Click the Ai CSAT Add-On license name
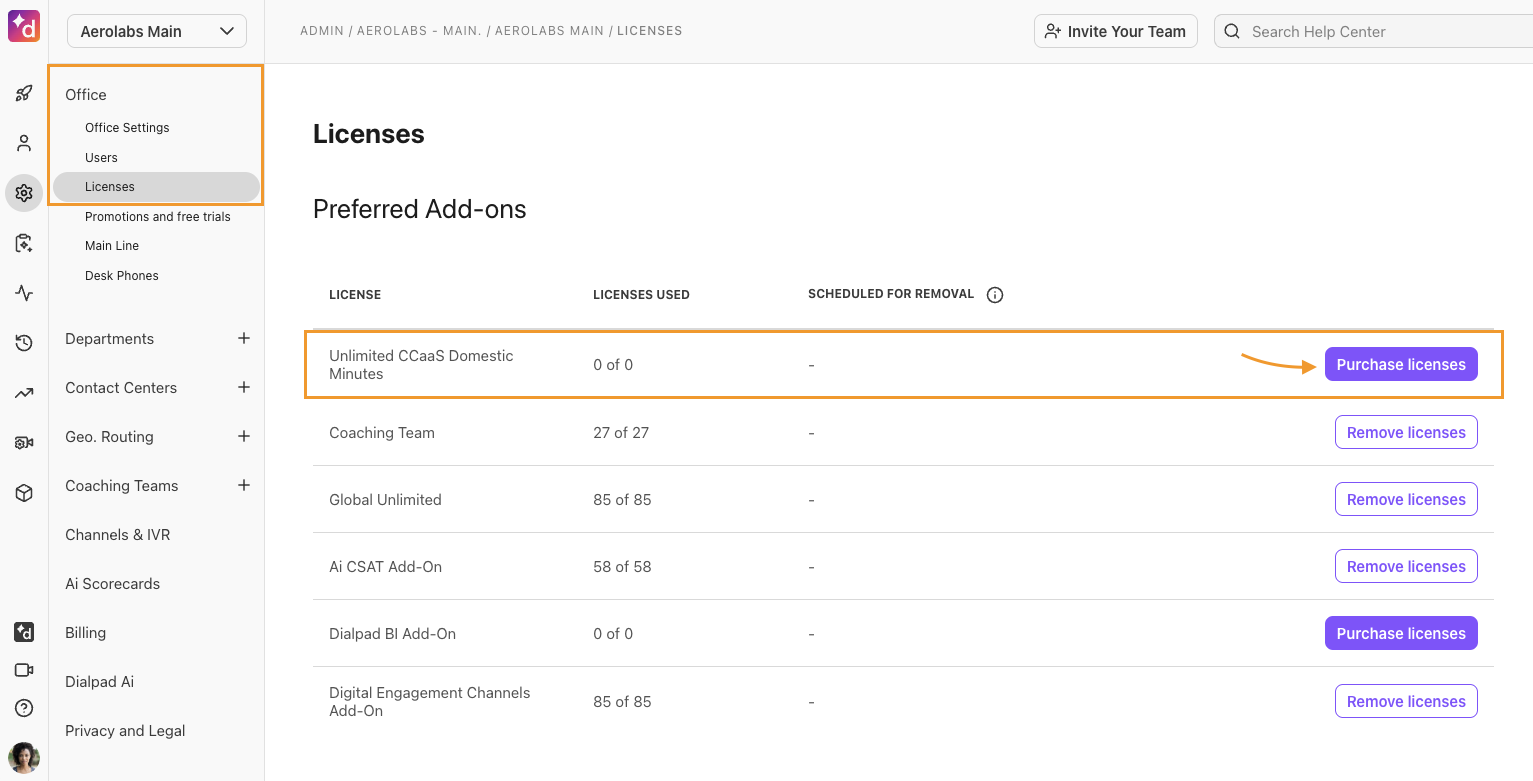 click(385, 567)
